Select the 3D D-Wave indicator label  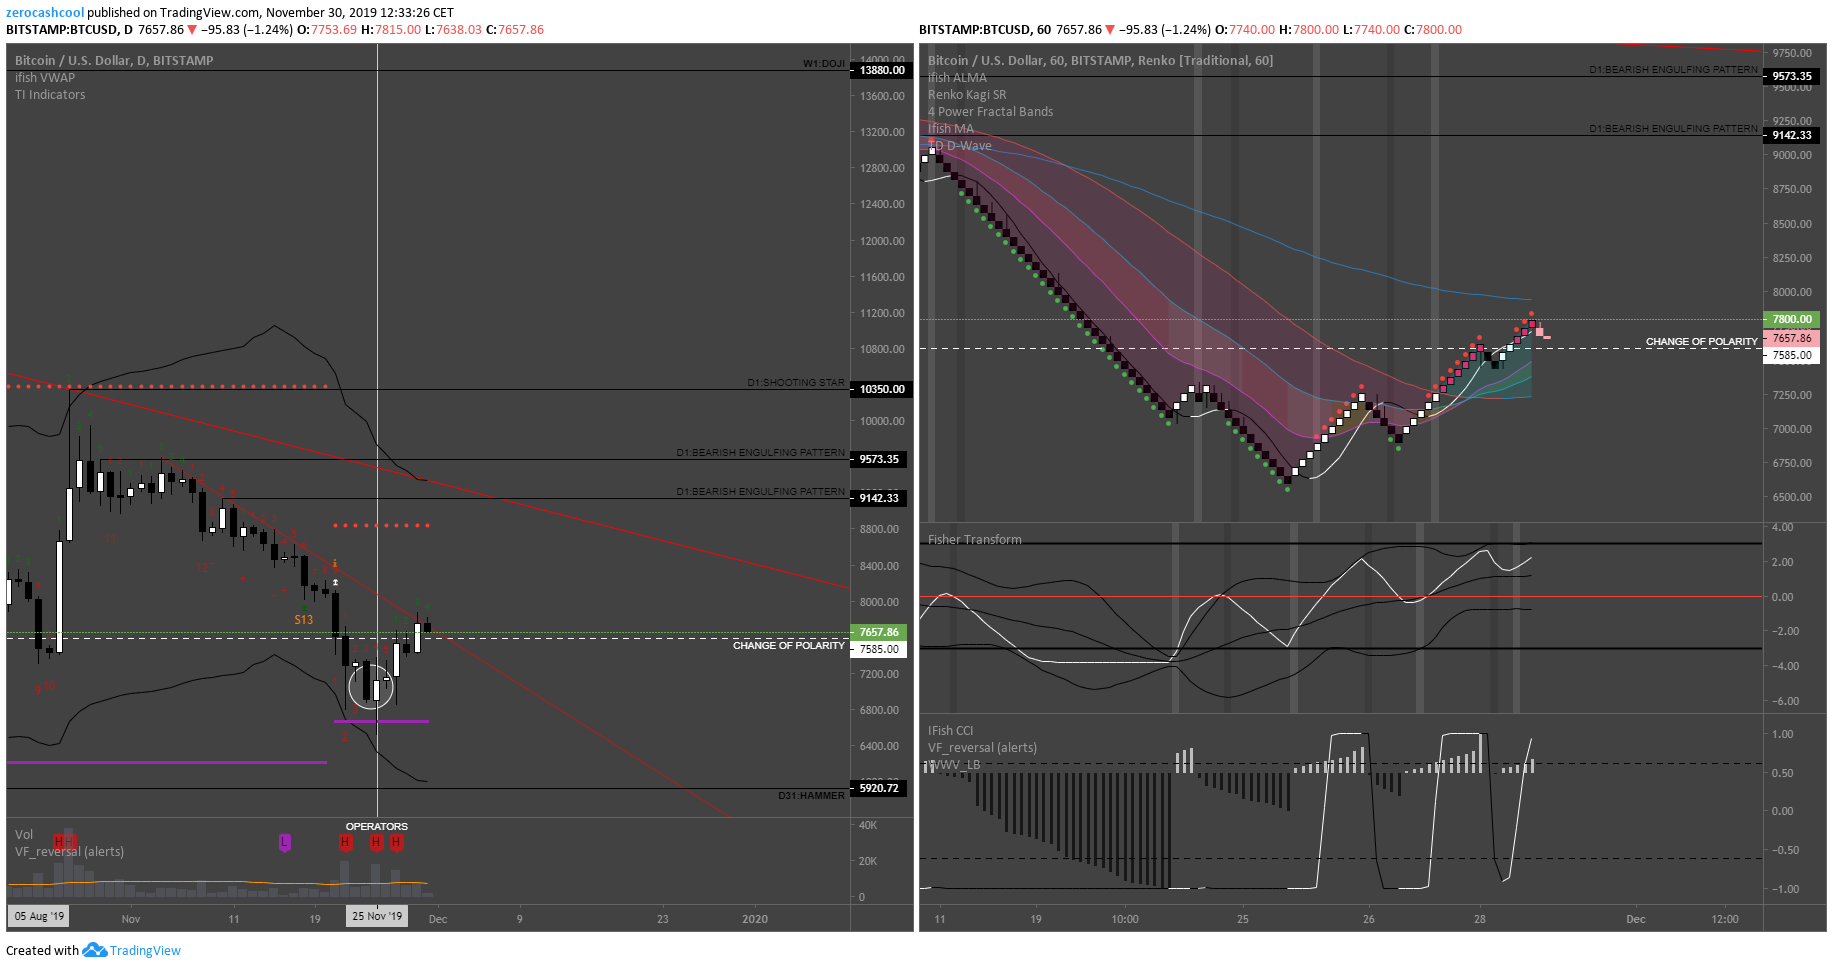tap(960, 145)
